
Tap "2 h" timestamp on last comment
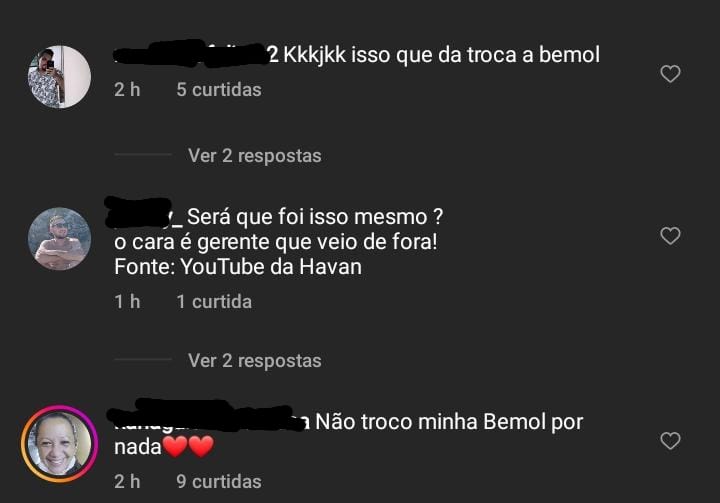[127, 481]
